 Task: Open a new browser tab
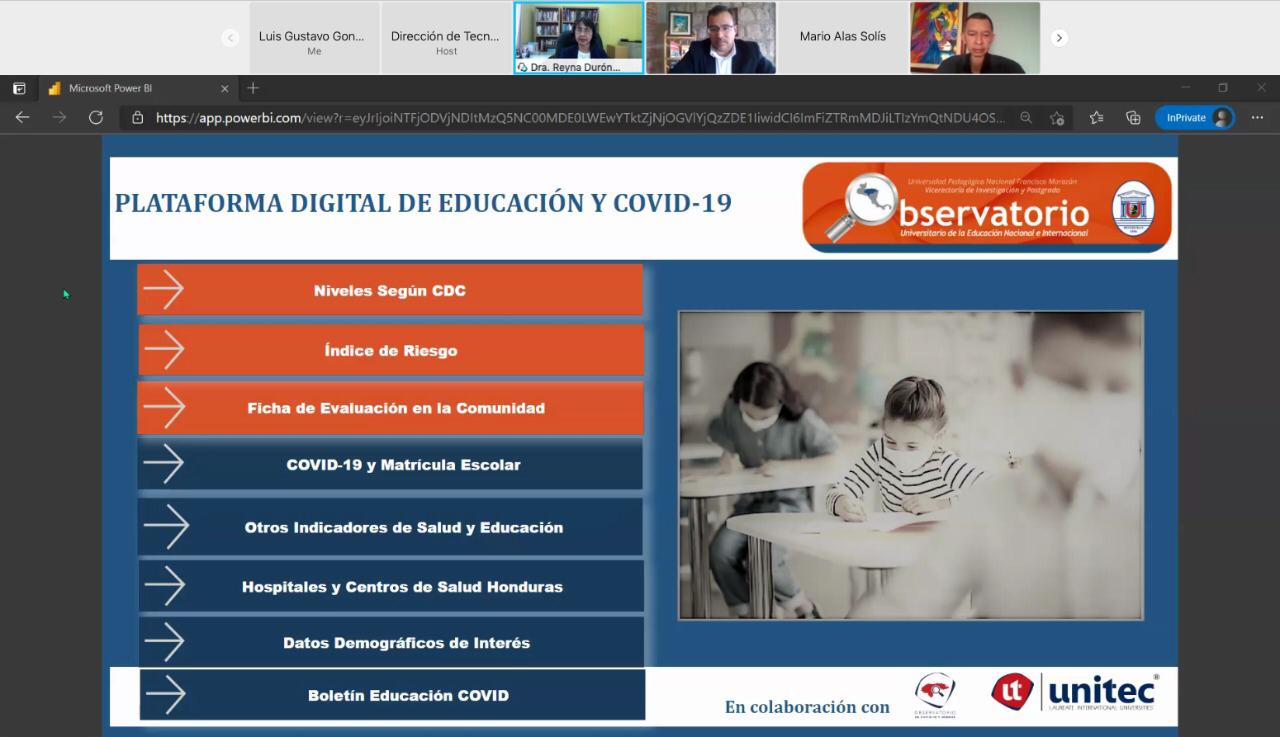pos(253,88)
